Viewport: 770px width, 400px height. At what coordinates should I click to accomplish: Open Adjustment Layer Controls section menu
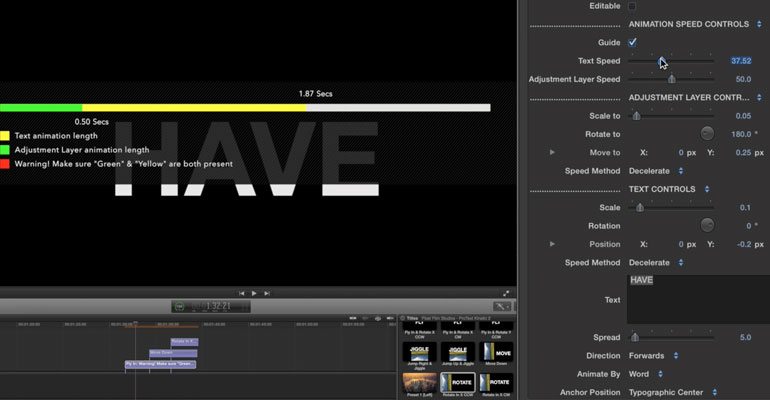pyautogui.click(x=759, y=97)
